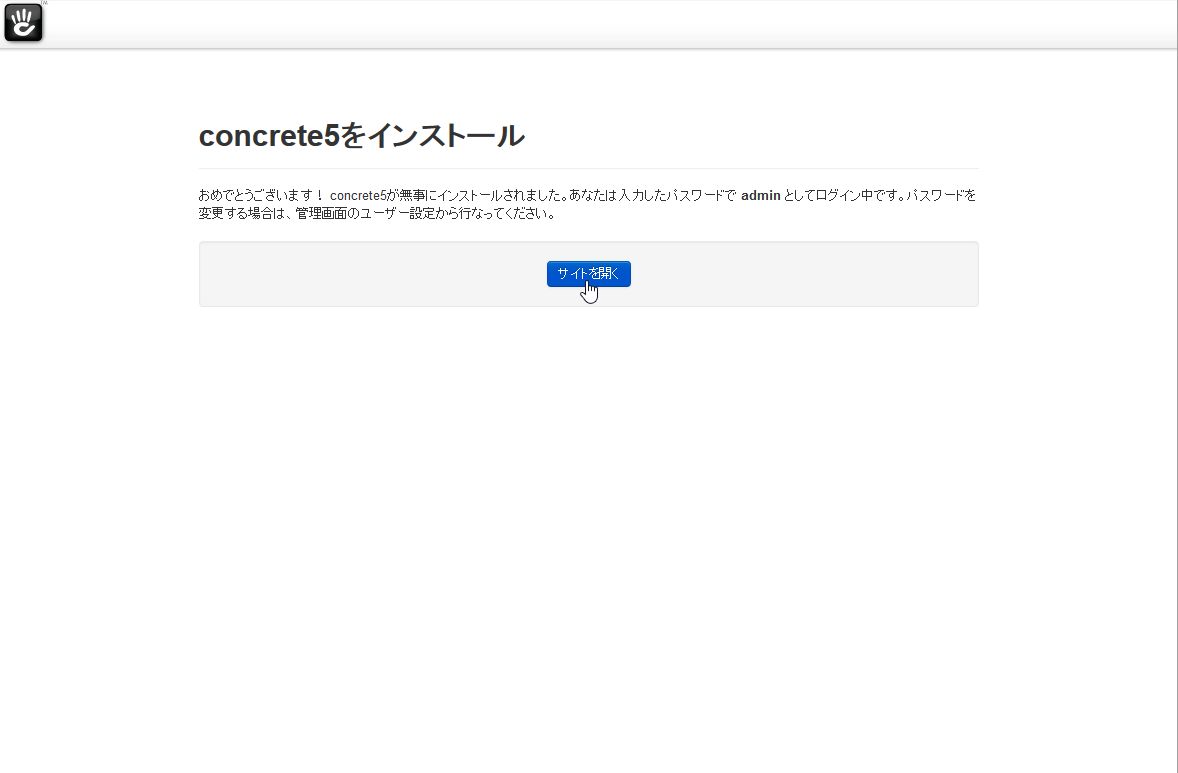Click the empty top header bar

pyautogui.click(x=601, y=24)
